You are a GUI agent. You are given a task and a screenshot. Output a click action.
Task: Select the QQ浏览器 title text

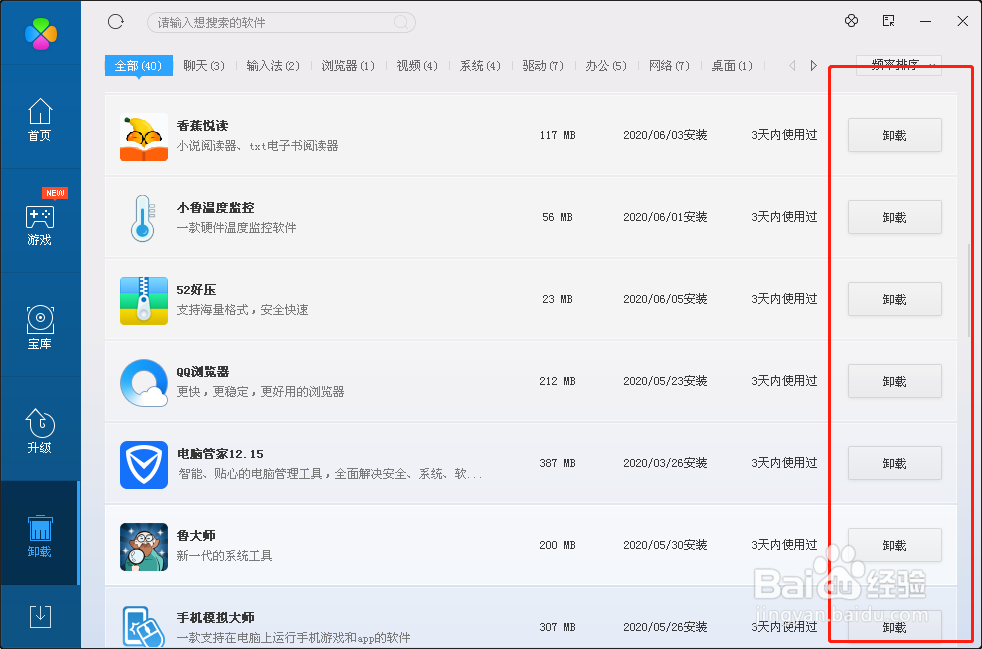coord(202,372)
